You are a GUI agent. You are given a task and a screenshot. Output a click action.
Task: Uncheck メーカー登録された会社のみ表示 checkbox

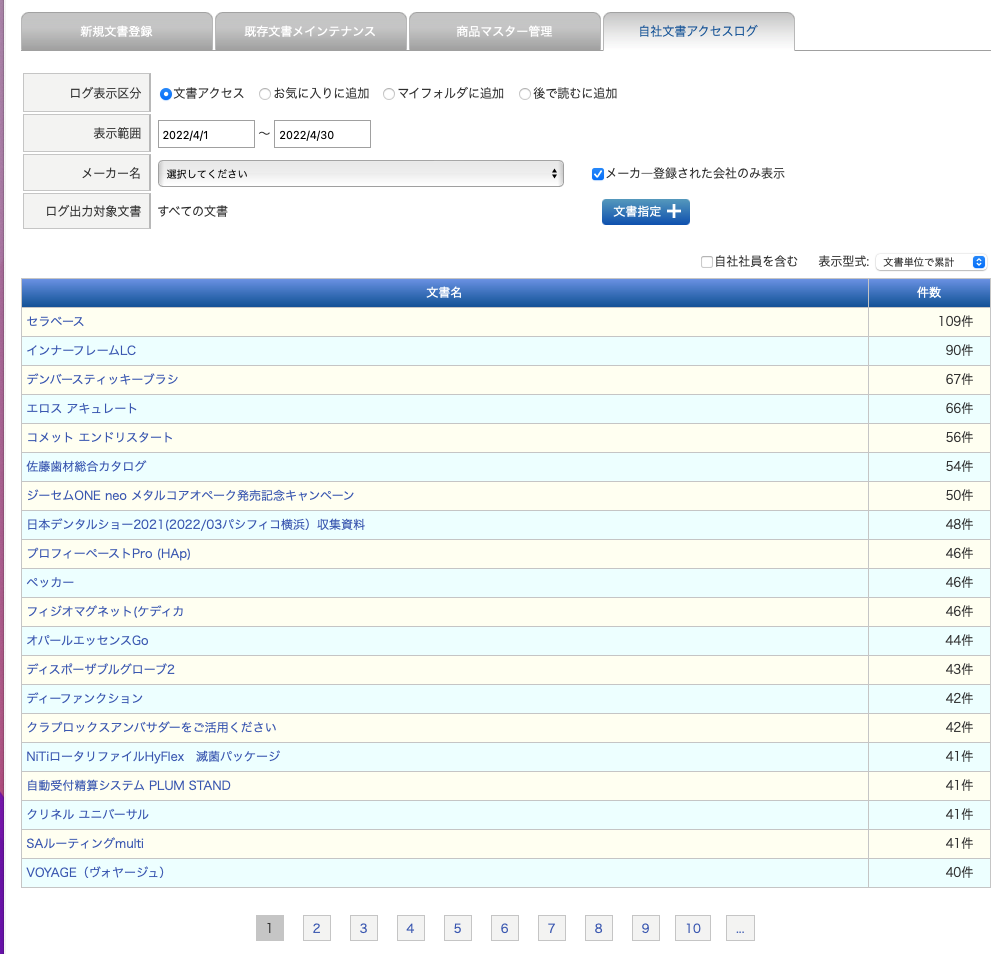pyautogui.click(x=598, y=174)
